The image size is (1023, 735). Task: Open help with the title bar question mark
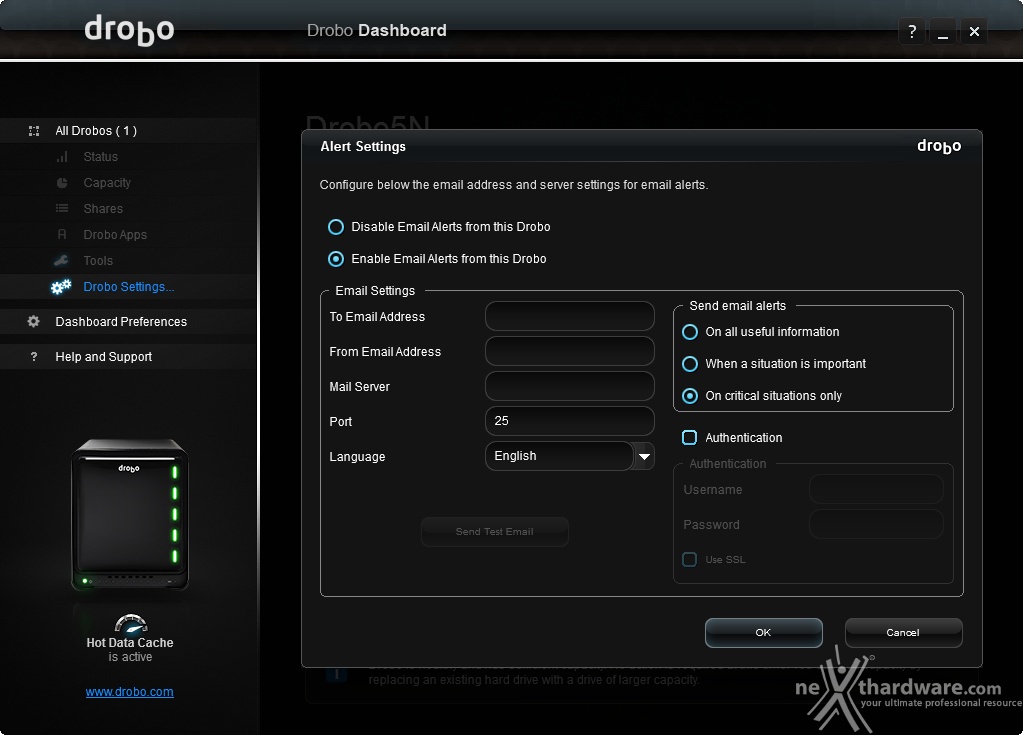912,31
